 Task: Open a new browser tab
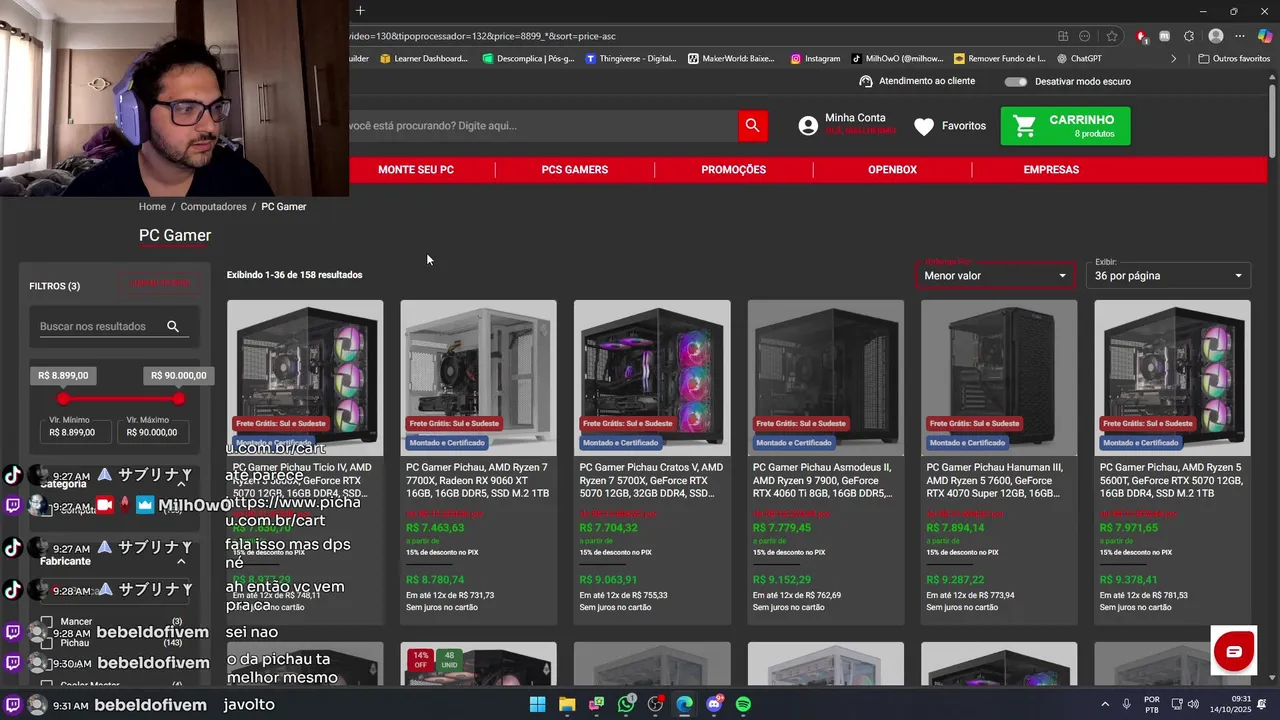pos(360,11)
